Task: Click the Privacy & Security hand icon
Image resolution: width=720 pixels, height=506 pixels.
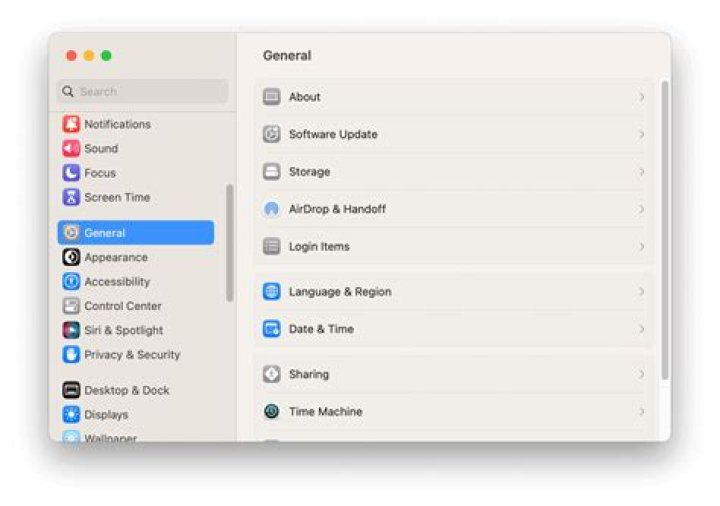Action: tap(71, 354)
